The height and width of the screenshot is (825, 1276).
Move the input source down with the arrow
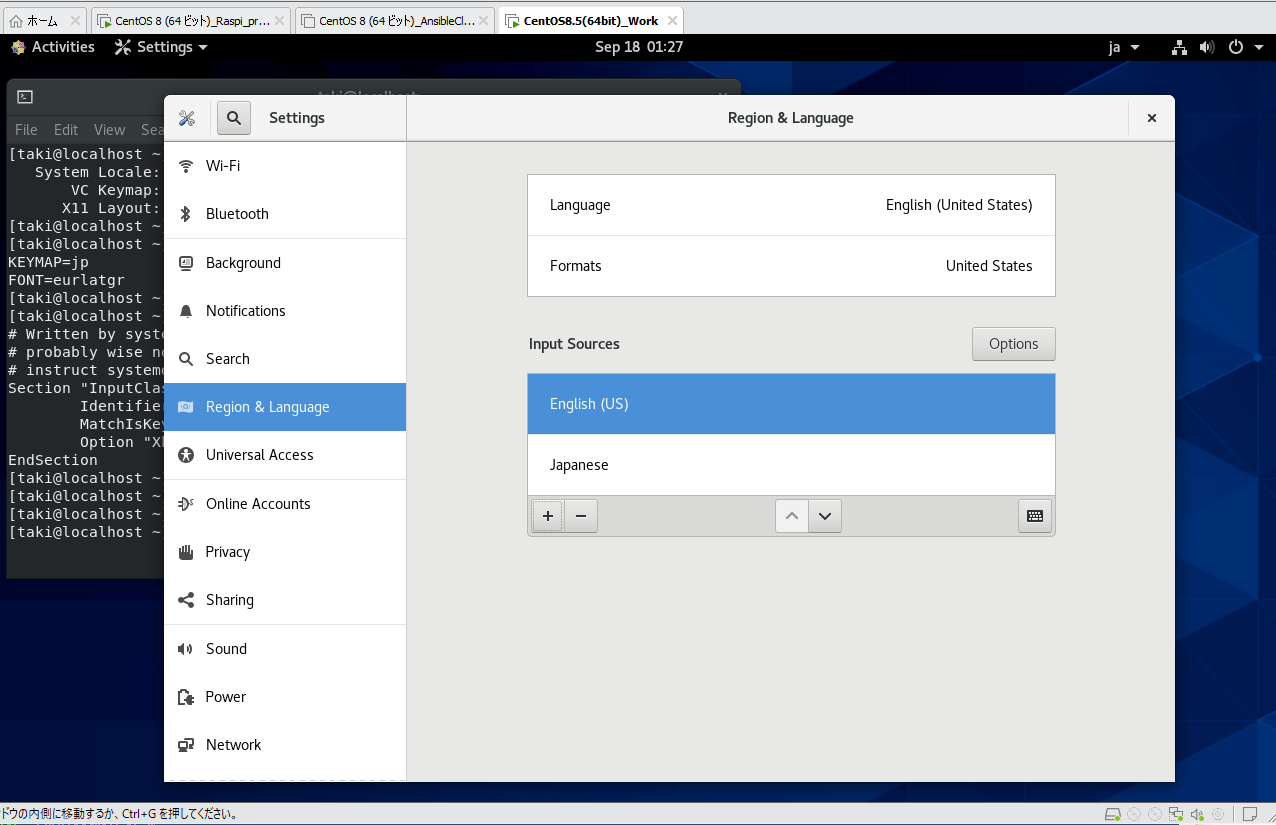point(825,516)
